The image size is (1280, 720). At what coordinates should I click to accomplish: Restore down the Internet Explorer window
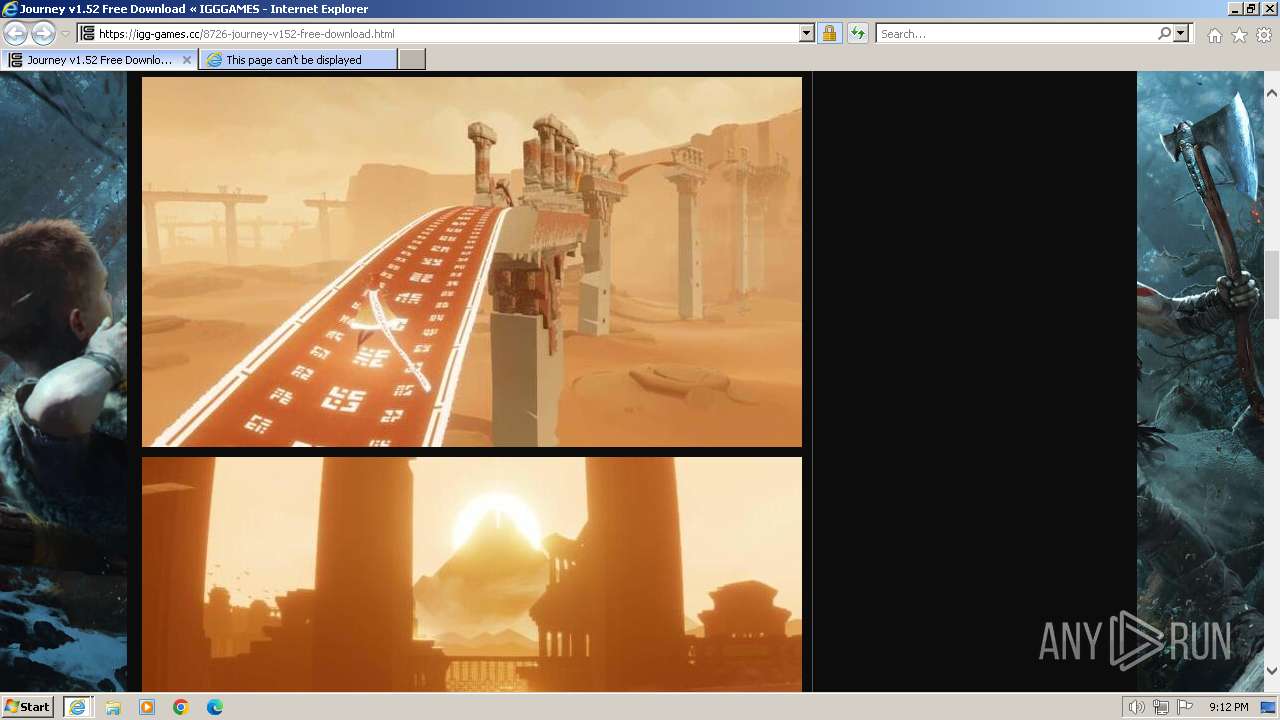point(1252,8)
